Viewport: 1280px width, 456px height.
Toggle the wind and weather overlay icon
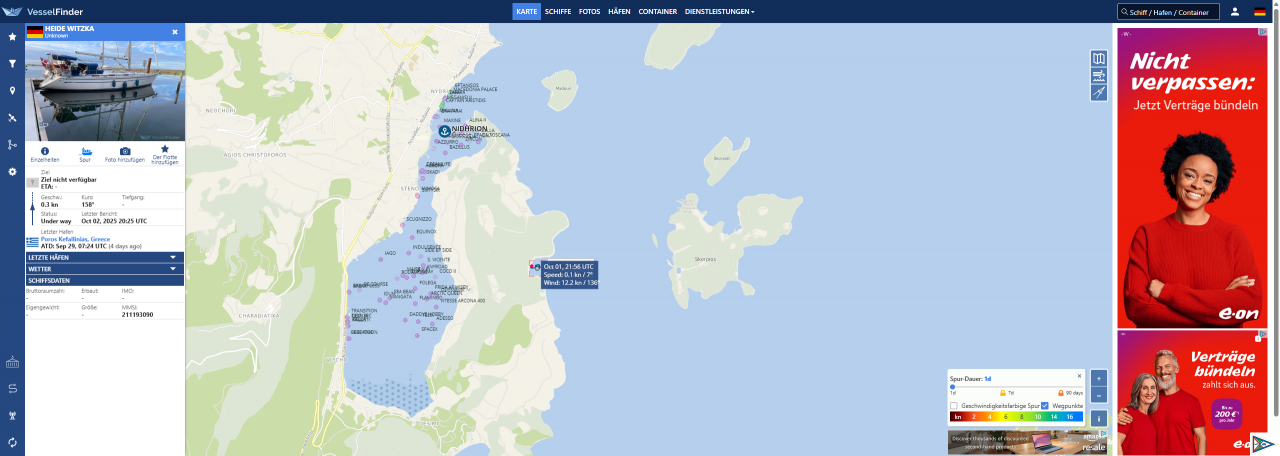[1099, 76]
